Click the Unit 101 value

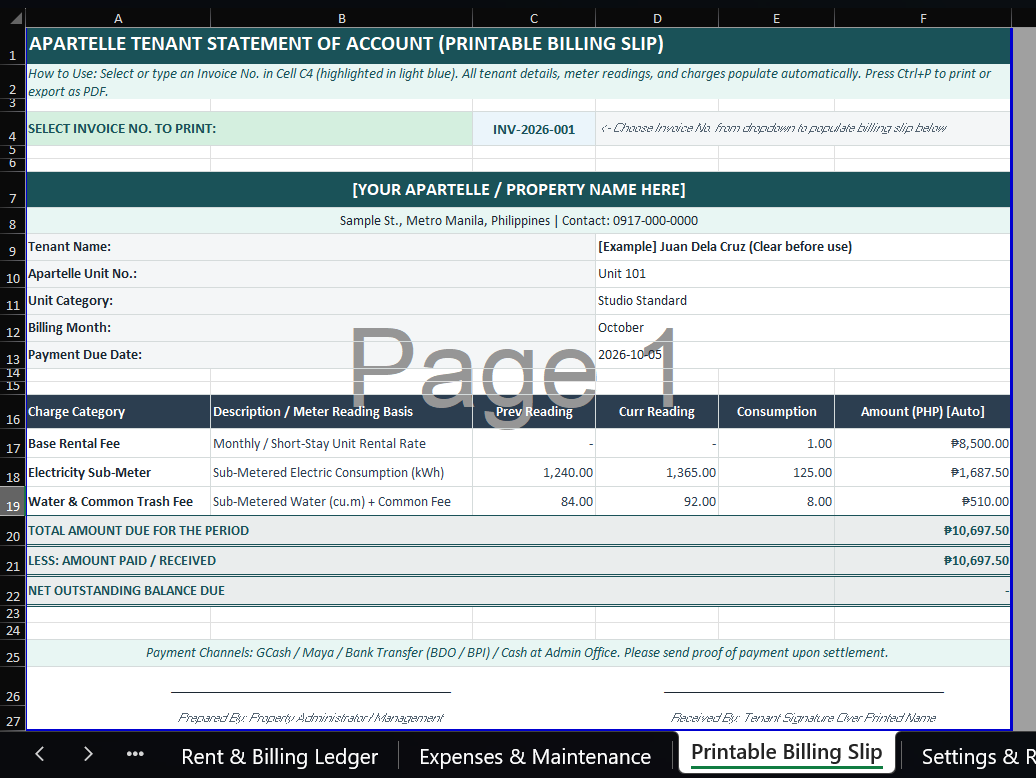(x=622, y=273)
